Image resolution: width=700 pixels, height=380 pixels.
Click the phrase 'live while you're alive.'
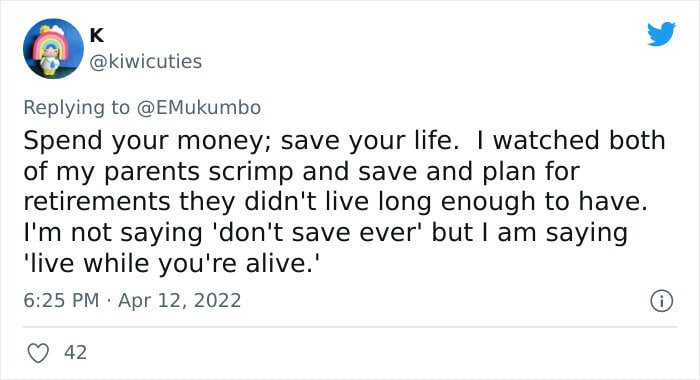pos(172,263)
